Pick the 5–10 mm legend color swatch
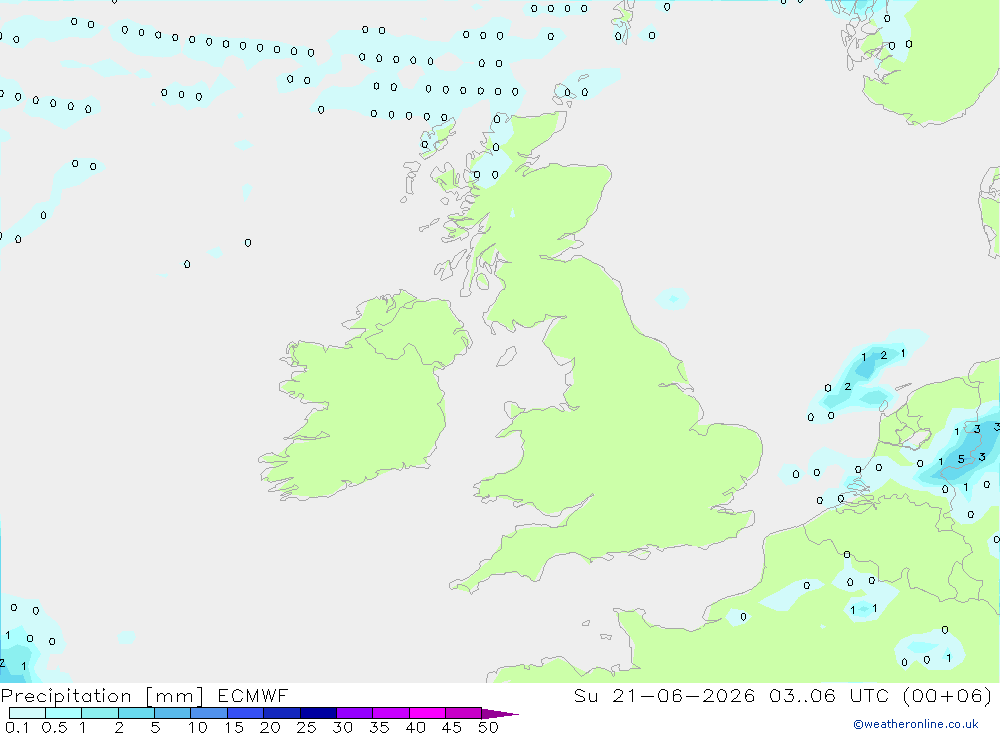The width and height of the screenshot is (1000, 733). (x=172, y=713)
